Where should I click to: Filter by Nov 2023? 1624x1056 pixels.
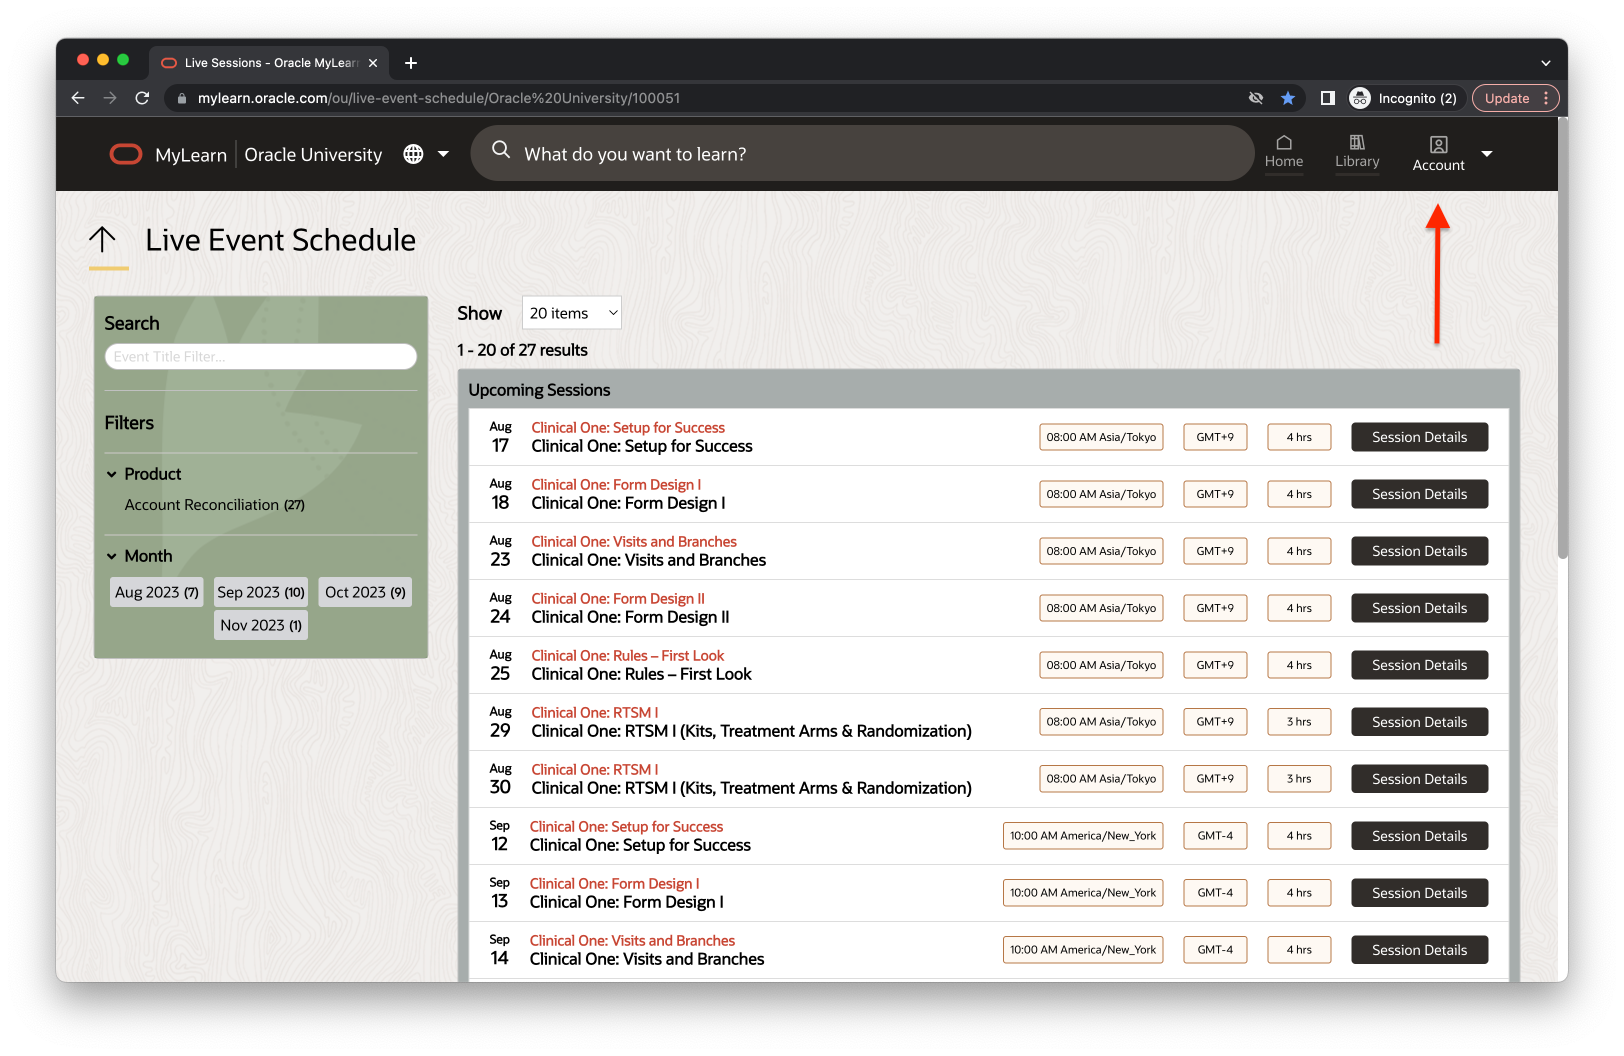(261, 625)
